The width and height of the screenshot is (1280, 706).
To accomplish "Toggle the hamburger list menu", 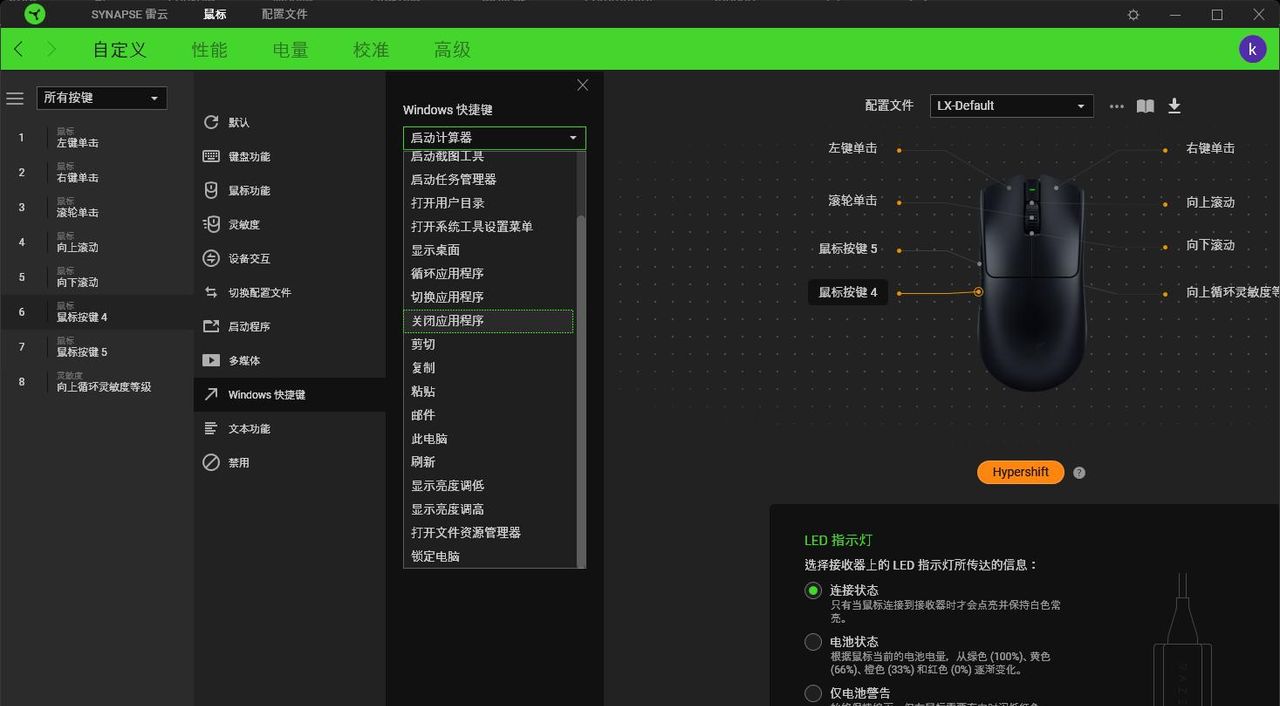I will pyautogui.click(x=15, y=98).
